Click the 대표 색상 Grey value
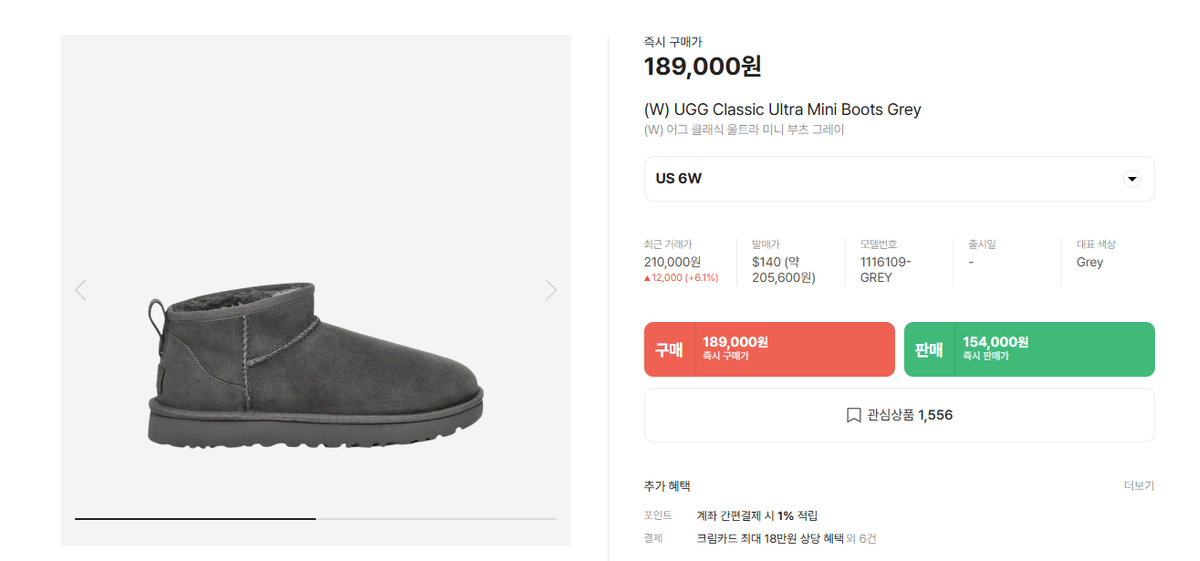The image size is (1200, 561). click(x=1090, y=262)
